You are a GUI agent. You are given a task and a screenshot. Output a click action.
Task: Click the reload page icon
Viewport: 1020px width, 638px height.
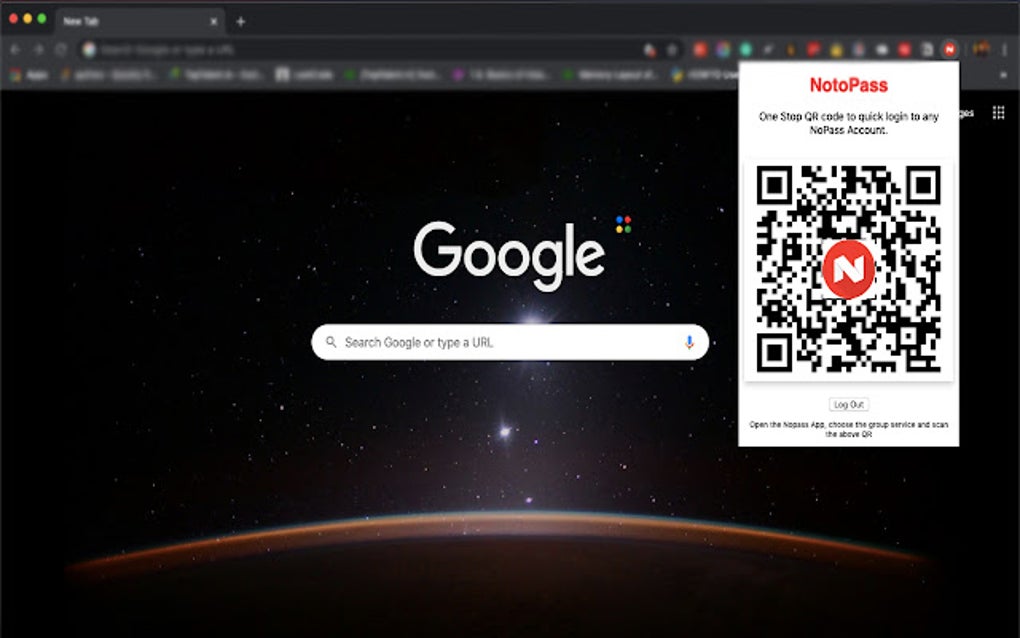point(60,49)
